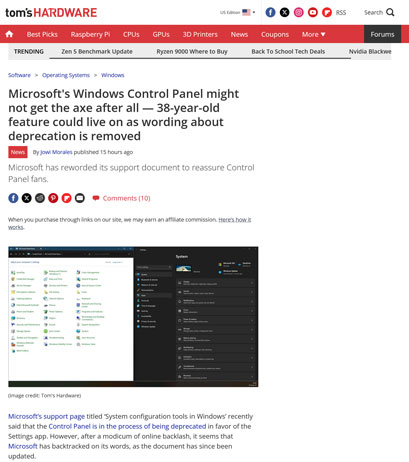Go to Windows breadcrumb
Viewport: 409px width, 462px height.
113,75
